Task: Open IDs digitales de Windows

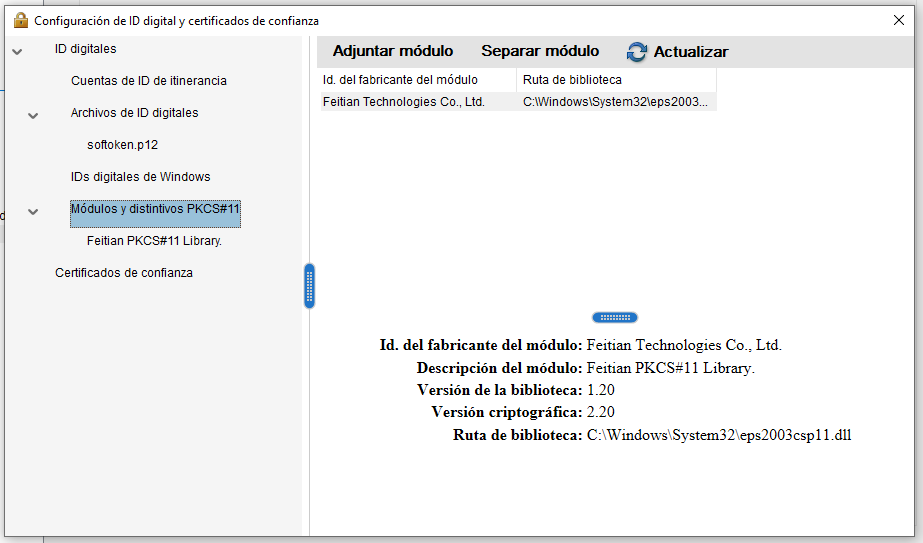Action: coord(140,177)
